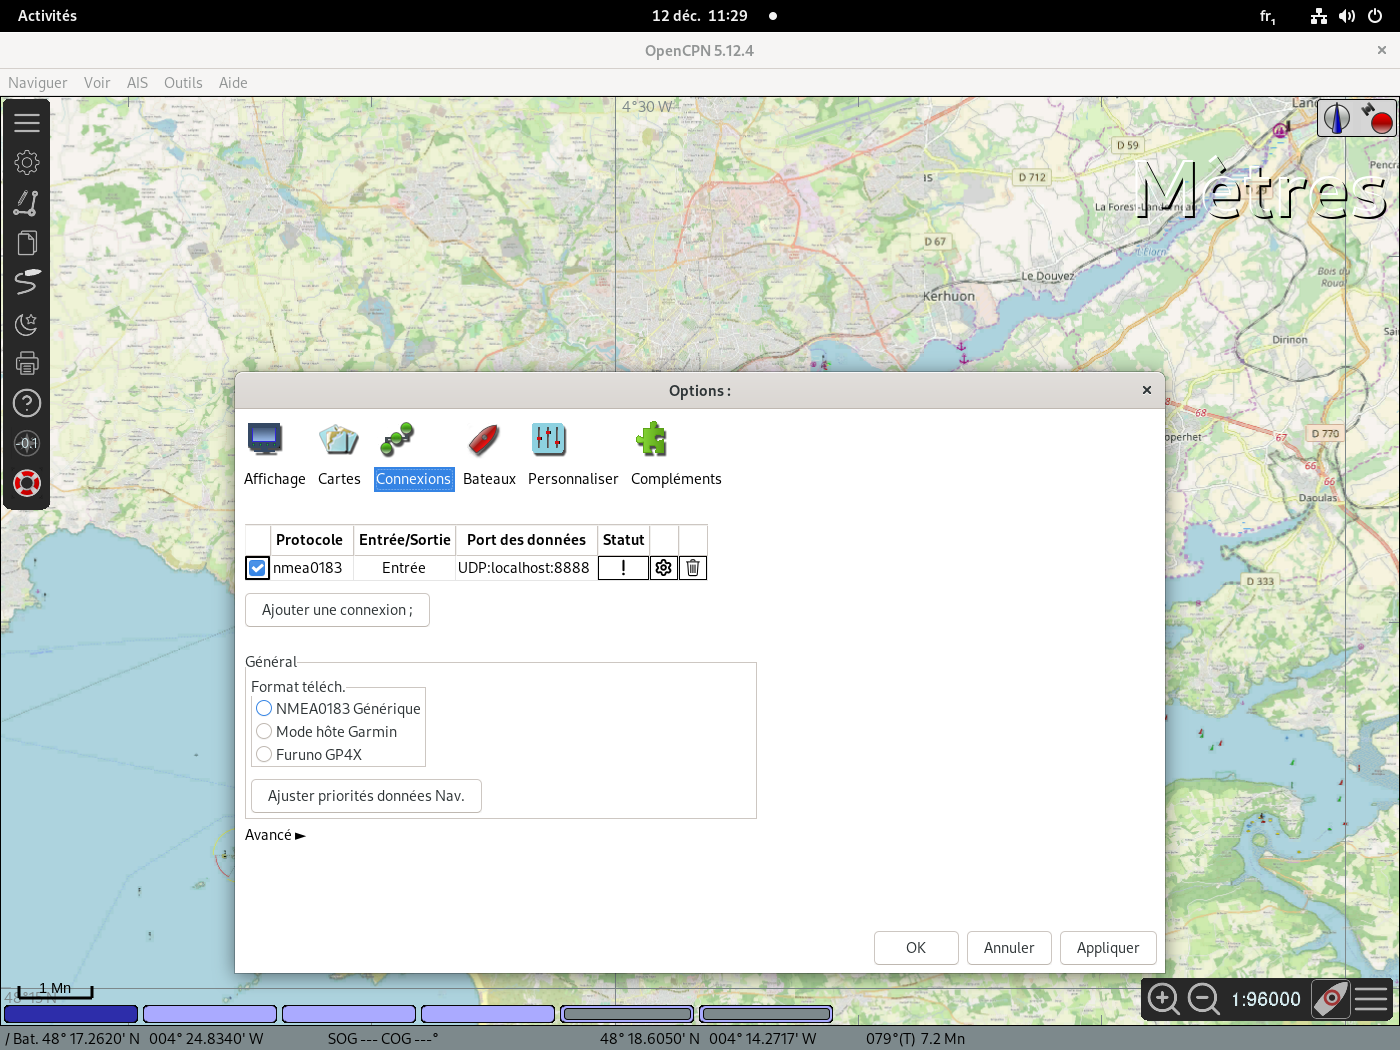Open route and mark manager icon
Viewport: 1400px width, 1050px height.
27,243
